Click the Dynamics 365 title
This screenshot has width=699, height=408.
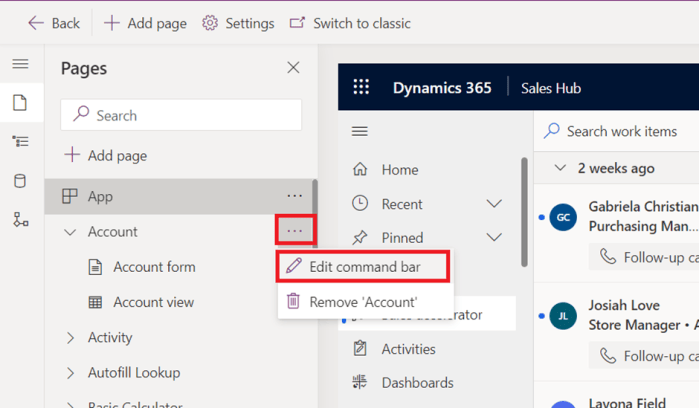(442, 88)
